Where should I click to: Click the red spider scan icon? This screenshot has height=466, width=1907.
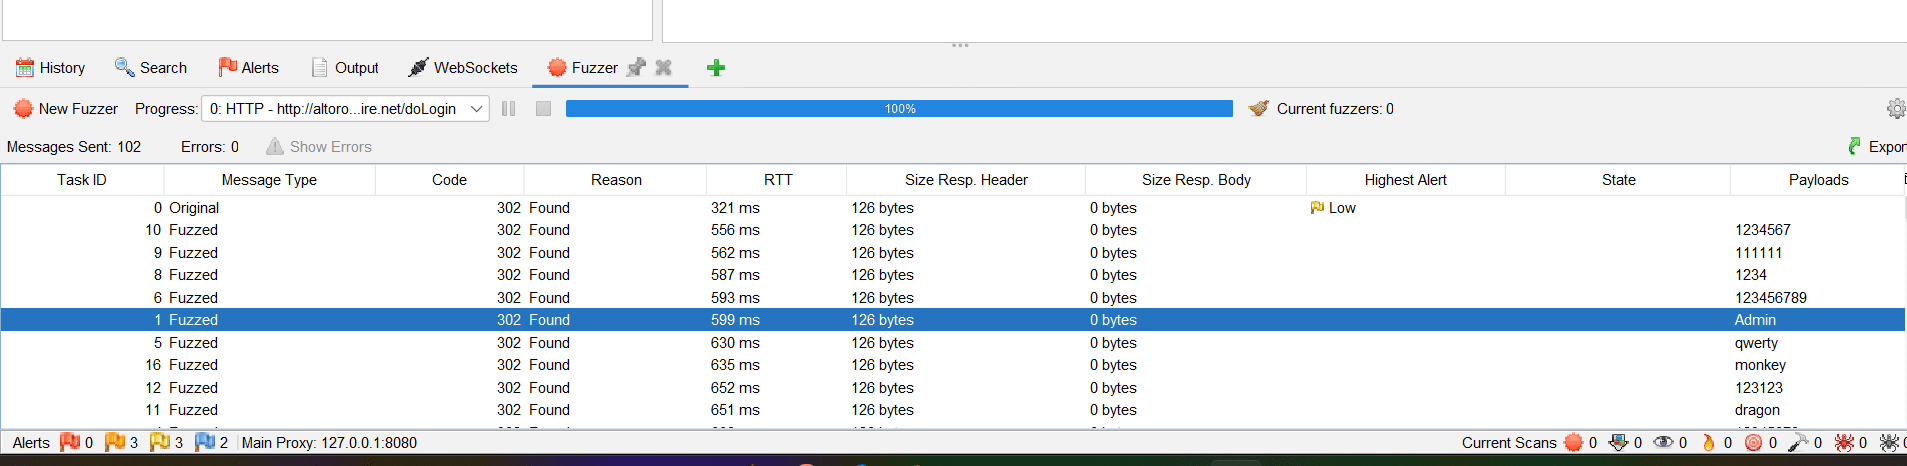point(1844,442)
